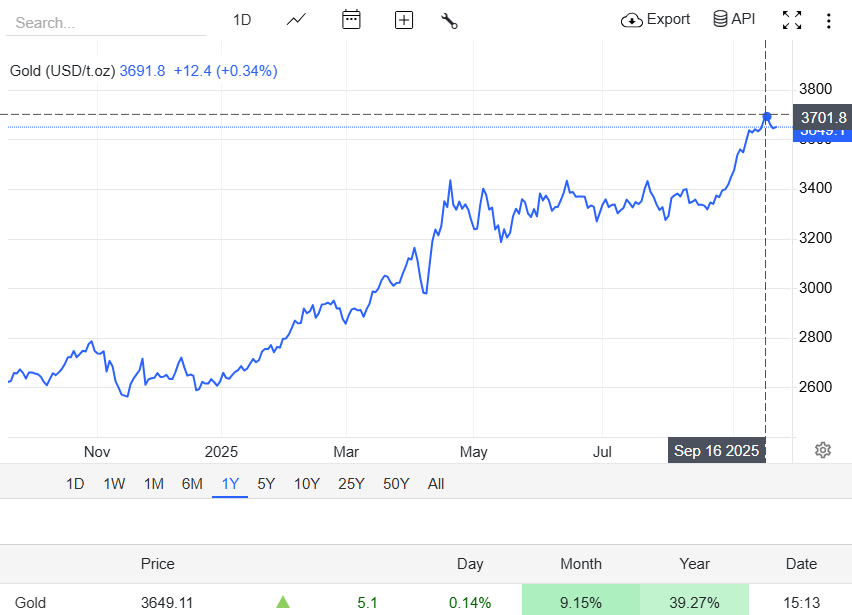The image size is (852, 615).
Task: Open the 1D interval dropdown
Action: (242, 20)
